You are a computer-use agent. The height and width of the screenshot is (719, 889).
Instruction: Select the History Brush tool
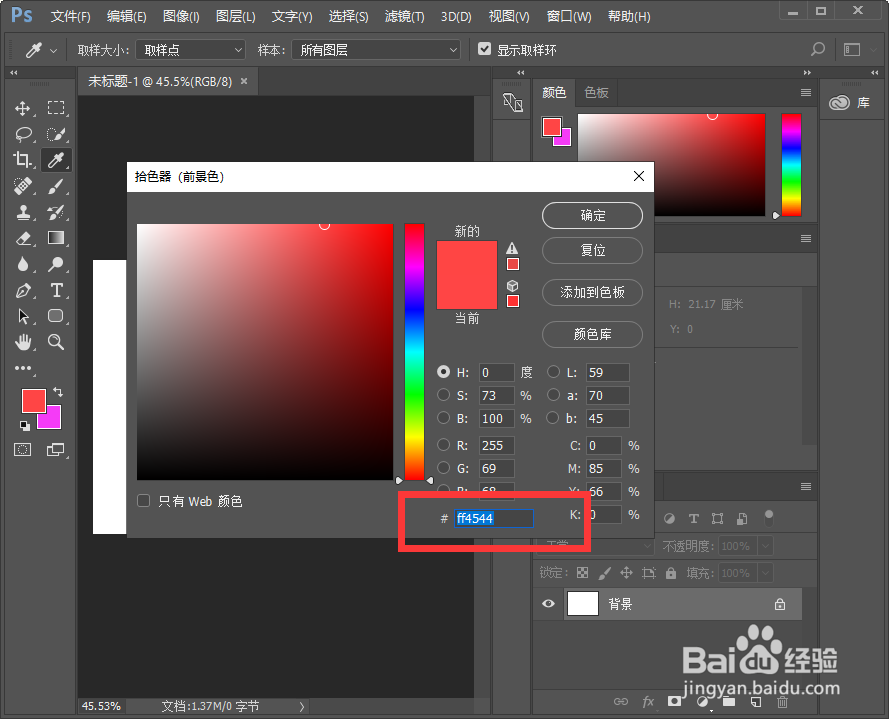tap(56, 212)
